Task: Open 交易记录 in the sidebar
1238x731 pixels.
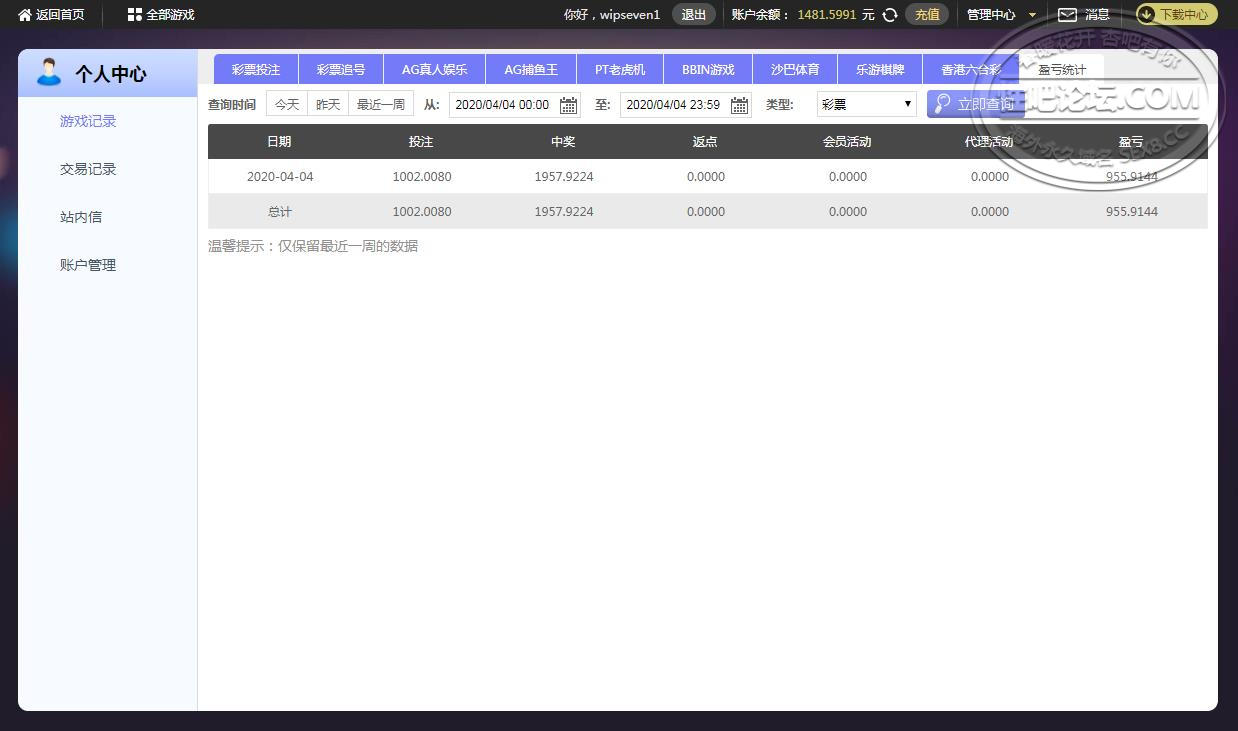Action: [x=88, y=169]
